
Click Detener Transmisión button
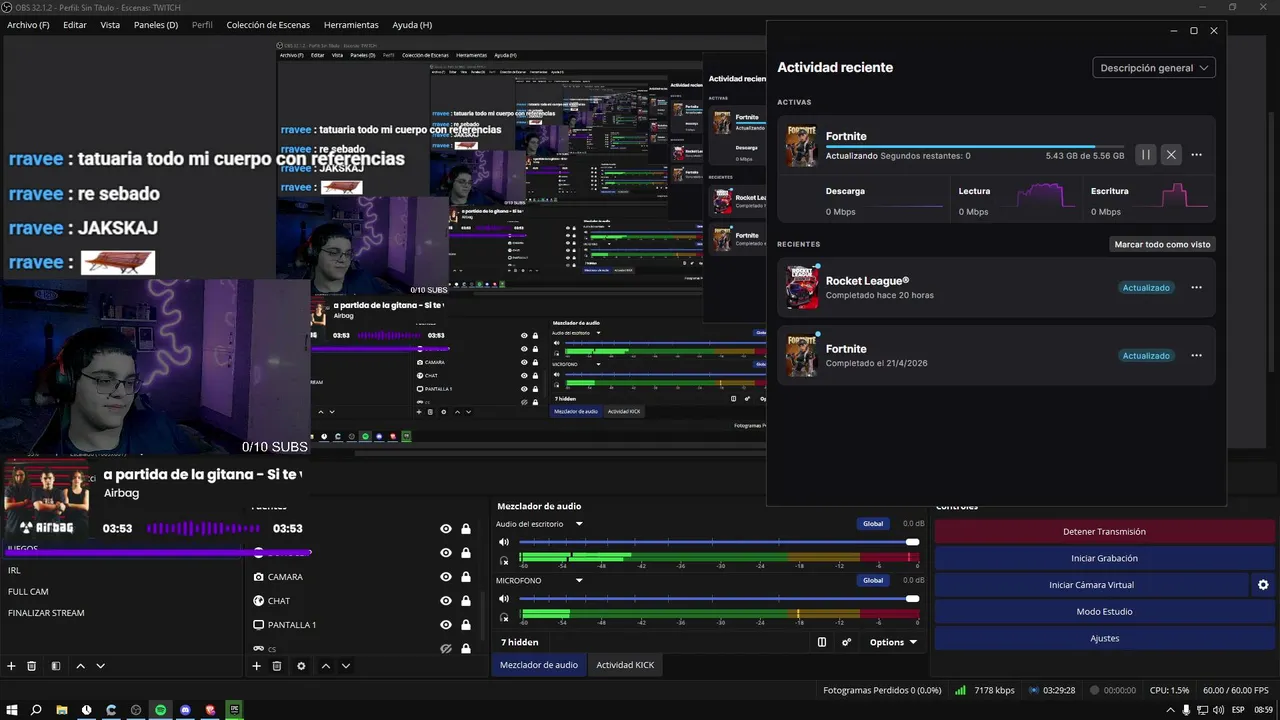pos(1104,532)
